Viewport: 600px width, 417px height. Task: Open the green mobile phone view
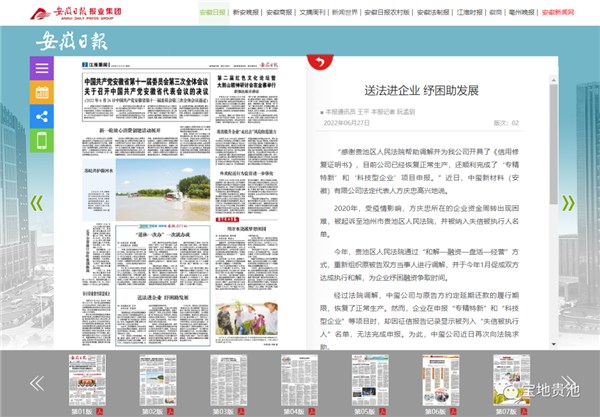click(42, 140)
